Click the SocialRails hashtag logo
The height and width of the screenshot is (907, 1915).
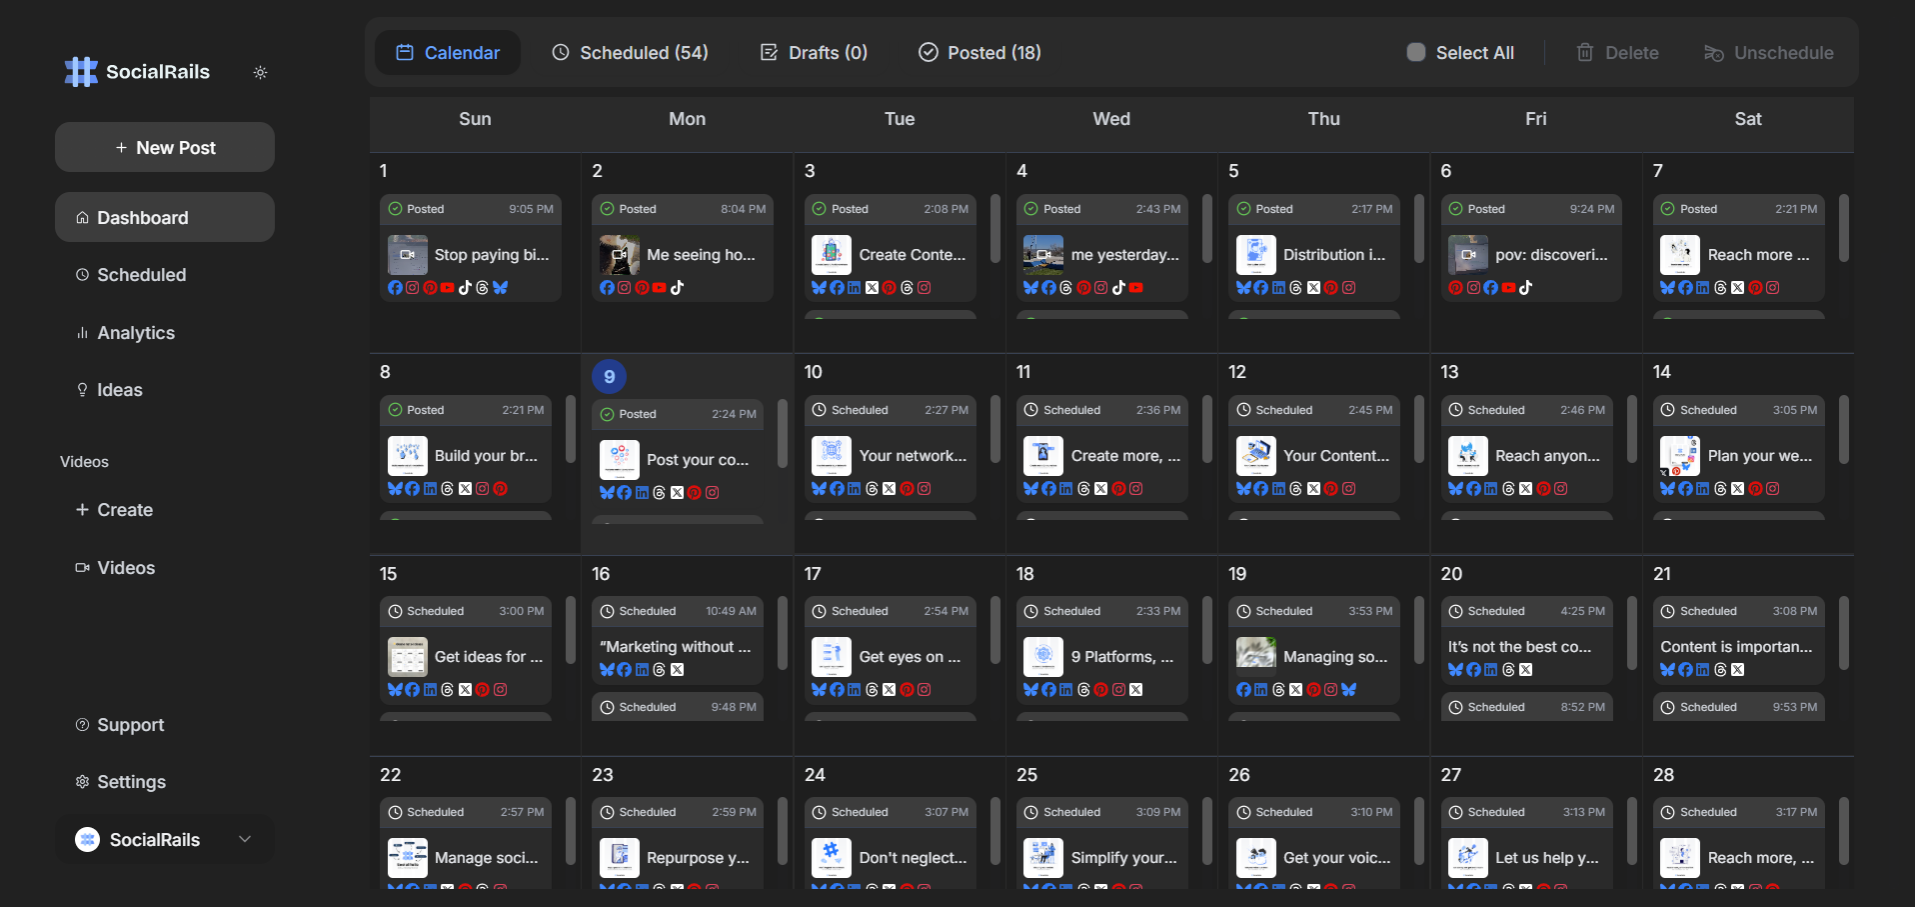pyautogui.click(x=80, y=71)
